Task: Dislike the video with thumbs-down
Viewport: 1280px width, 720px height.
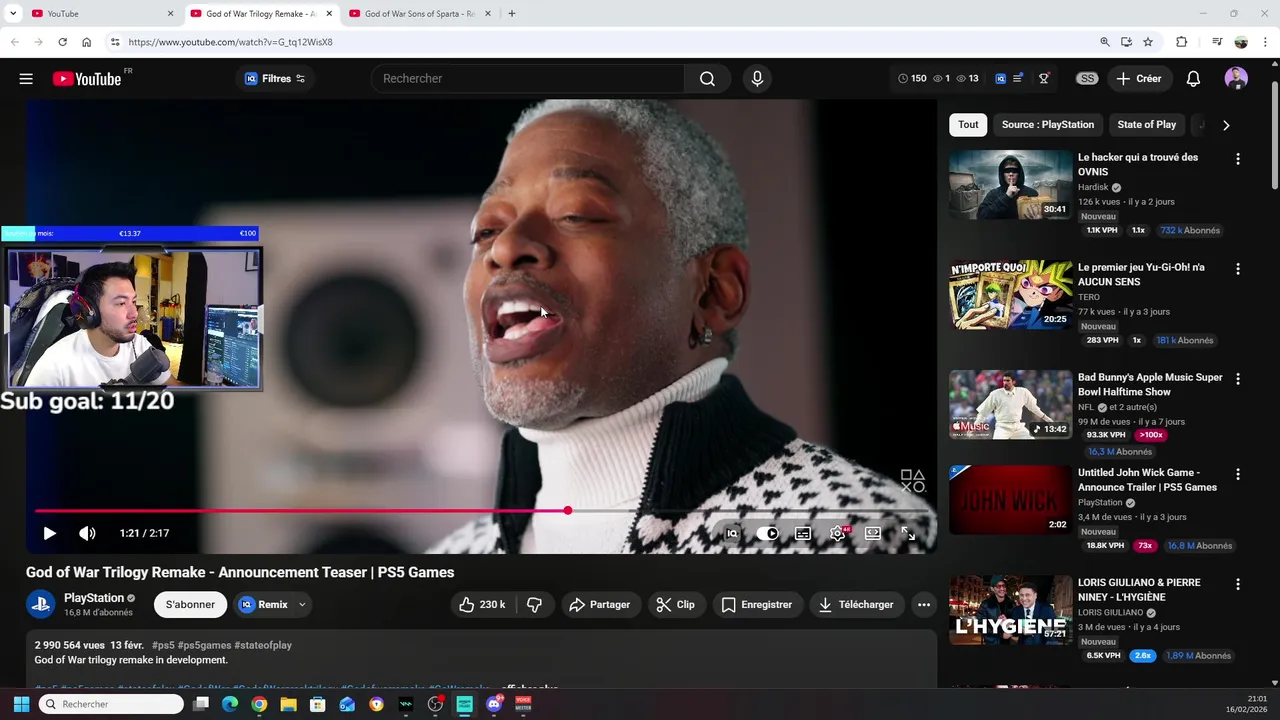Action: click(x=535, y=605)
